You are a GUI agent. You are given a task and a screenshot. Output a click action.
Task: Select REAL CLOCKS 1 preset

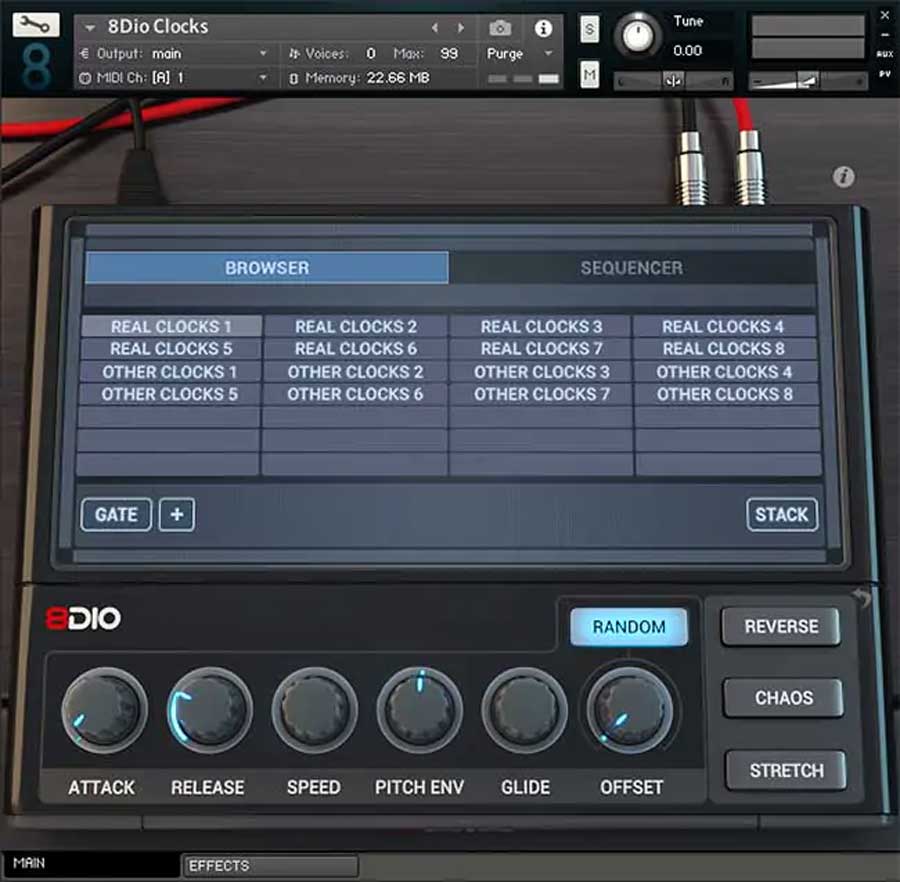pos(171,327)
